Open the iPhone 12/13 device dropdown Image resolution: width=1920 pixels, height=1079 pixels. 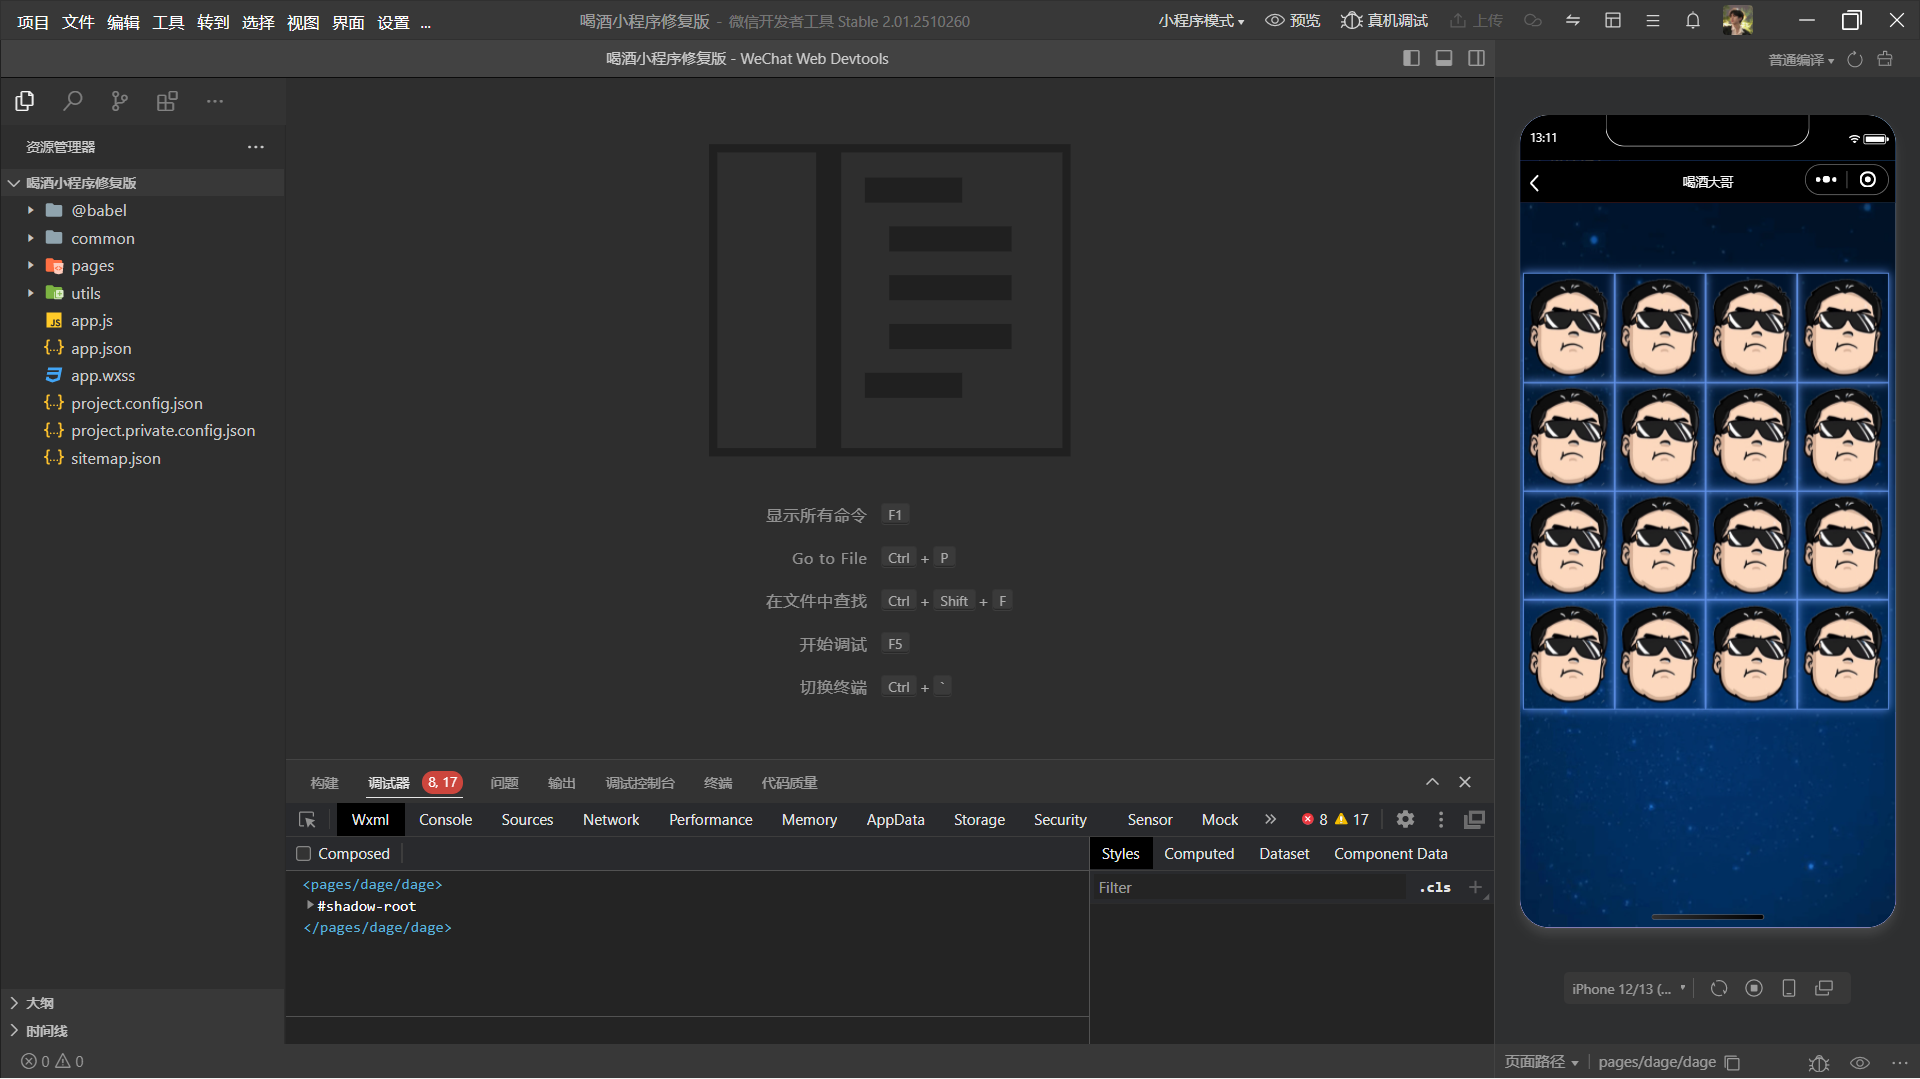click(x=1628, y=989)
